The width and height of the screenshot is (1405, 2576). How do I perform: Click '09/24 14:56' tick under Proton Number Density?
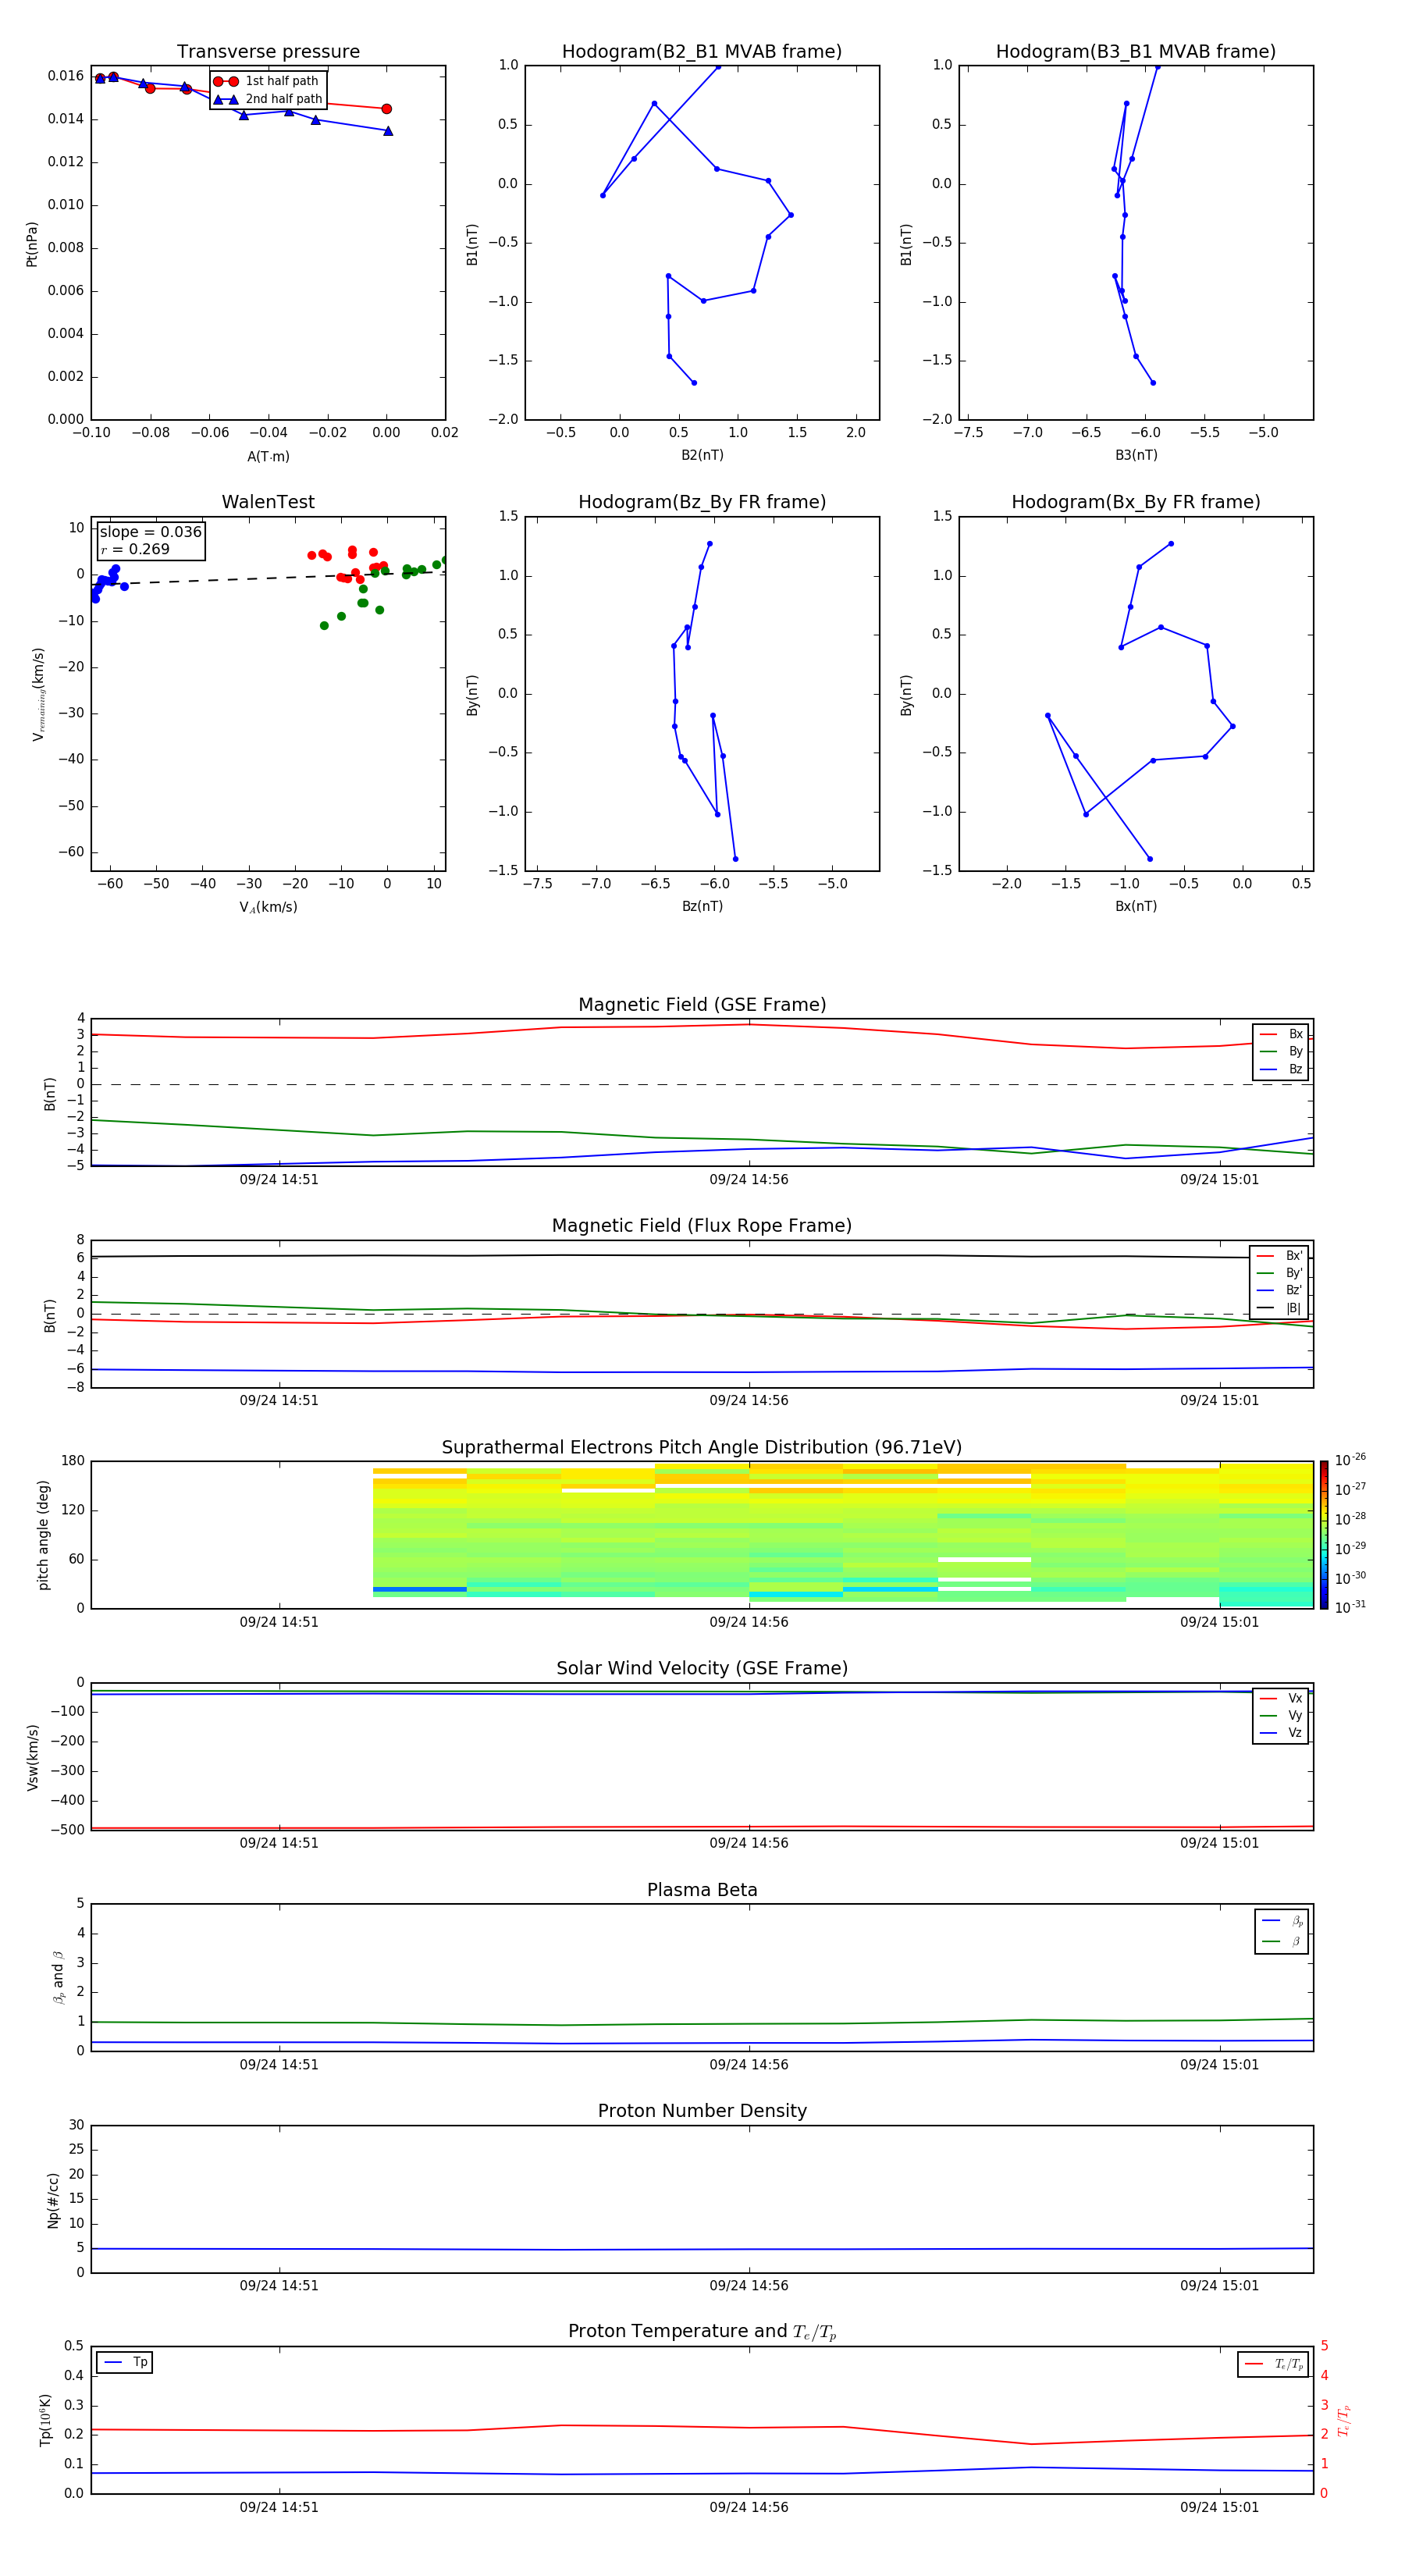click(749, 2286)
